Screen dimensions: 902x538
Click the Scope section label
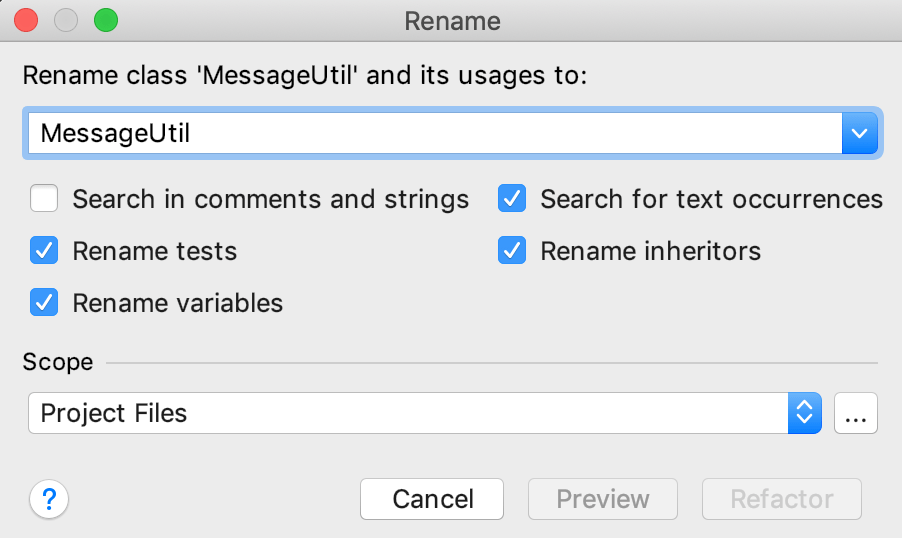coord(58,362)
